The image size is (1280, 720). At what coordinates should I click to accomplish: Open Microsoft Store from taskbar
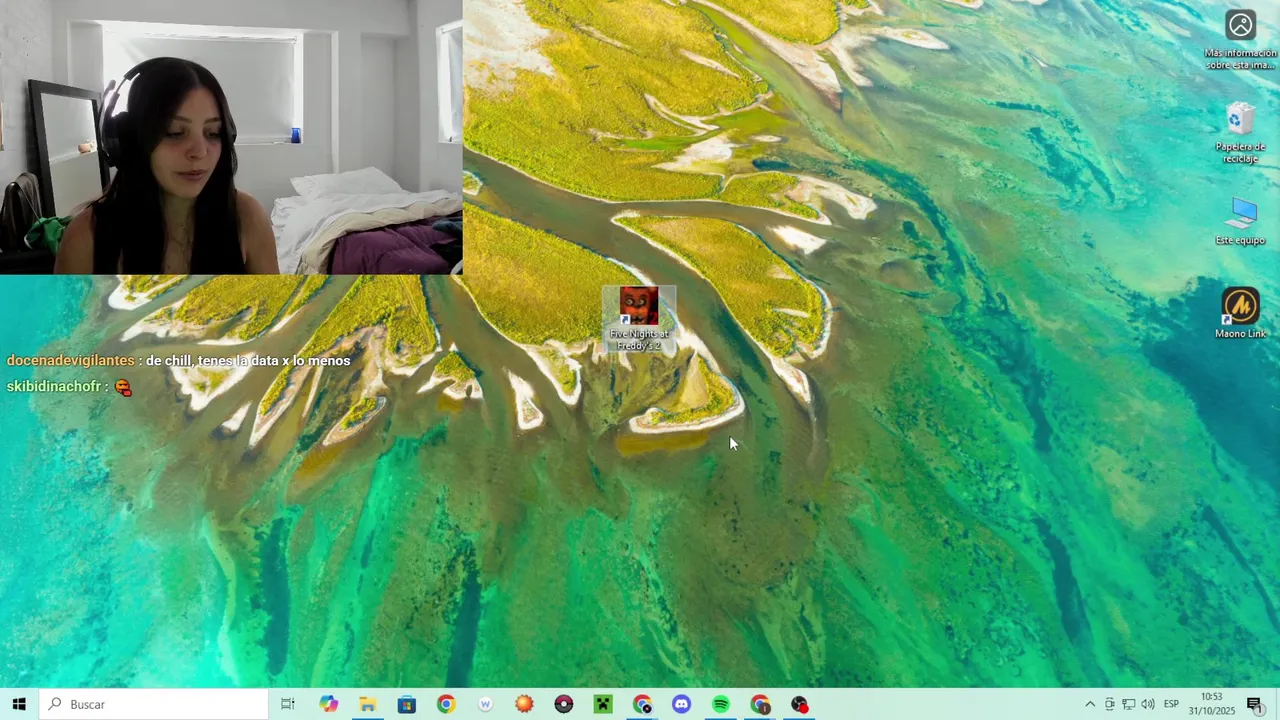click(407, 704)
